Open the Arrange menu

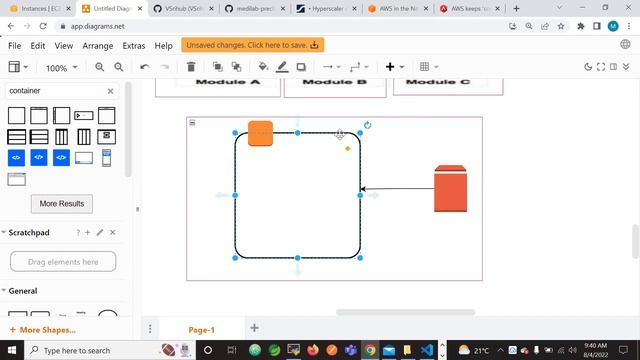coord(98,46)
